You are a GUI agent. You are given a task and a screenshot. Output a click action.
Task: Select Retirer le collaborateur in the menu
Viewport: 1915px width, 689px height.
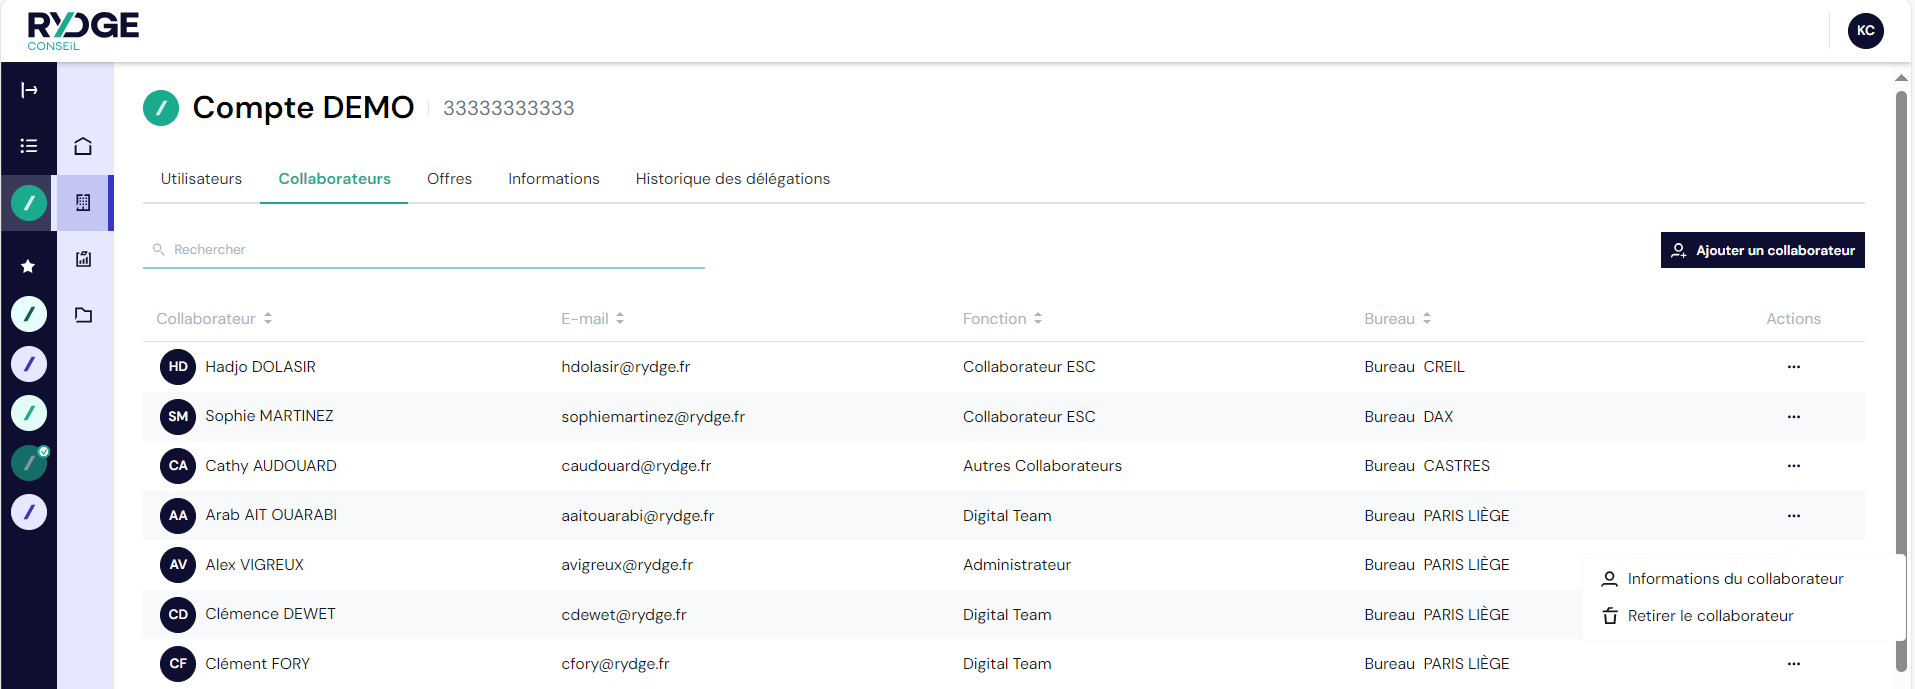click(x=1710, y=616)
